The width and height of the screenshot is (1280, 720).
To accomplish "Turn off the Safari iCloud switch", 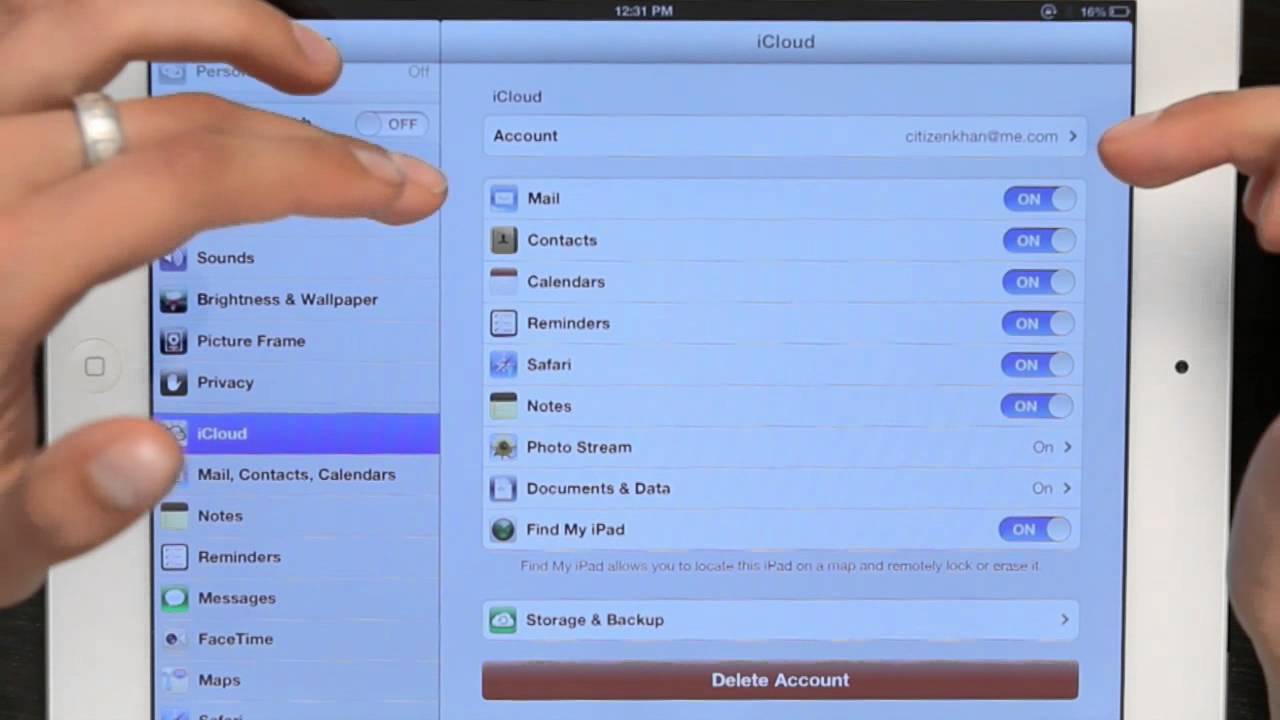I will 1038,365.
